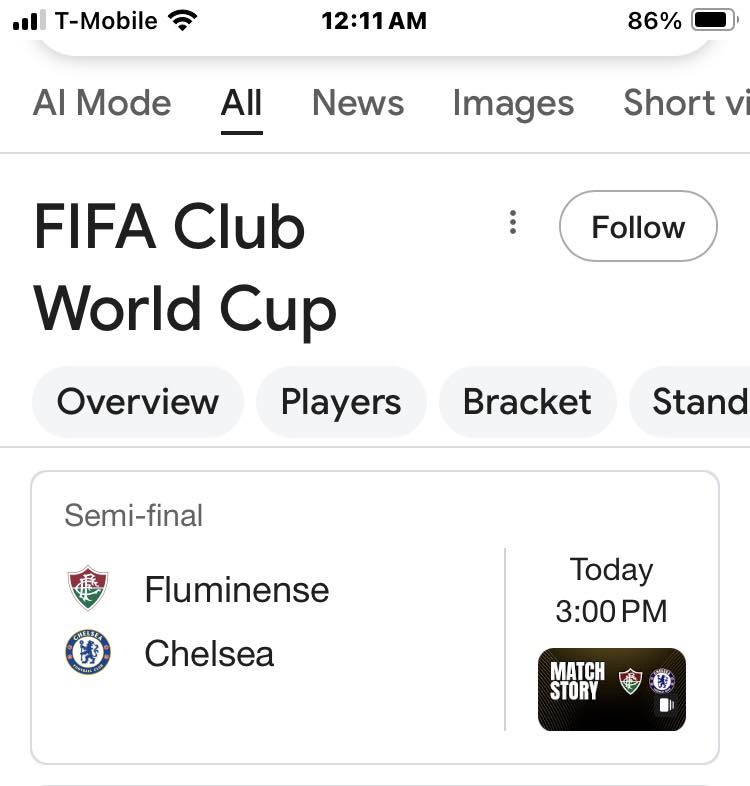Tap the Fluminense club crest
Viewport: 750px width, 786px height.
click(88, 587)
